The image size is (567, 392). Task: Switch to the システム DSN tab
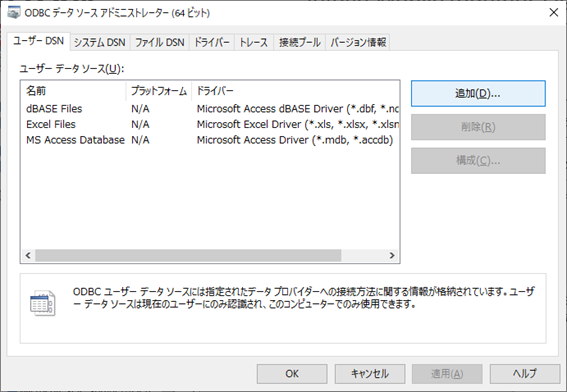pyautogui.click(x=99, y=42)
